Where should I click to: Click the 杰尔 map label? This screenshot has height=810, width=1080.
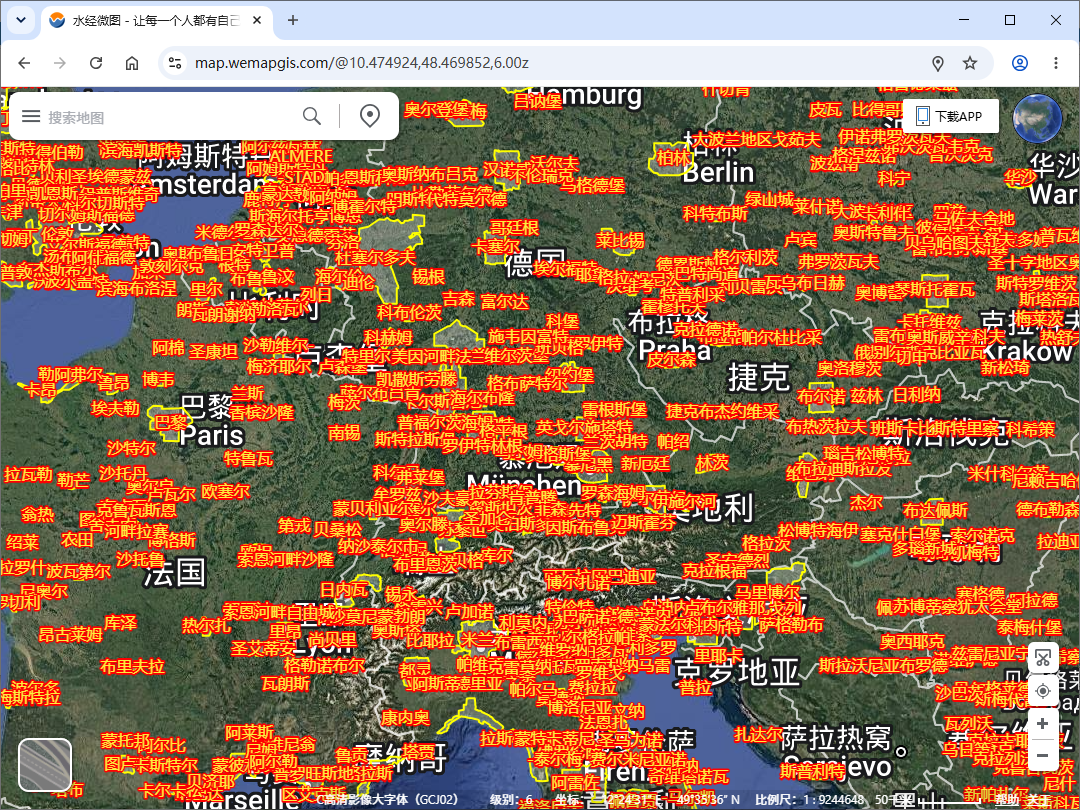(x=866, y=501)
